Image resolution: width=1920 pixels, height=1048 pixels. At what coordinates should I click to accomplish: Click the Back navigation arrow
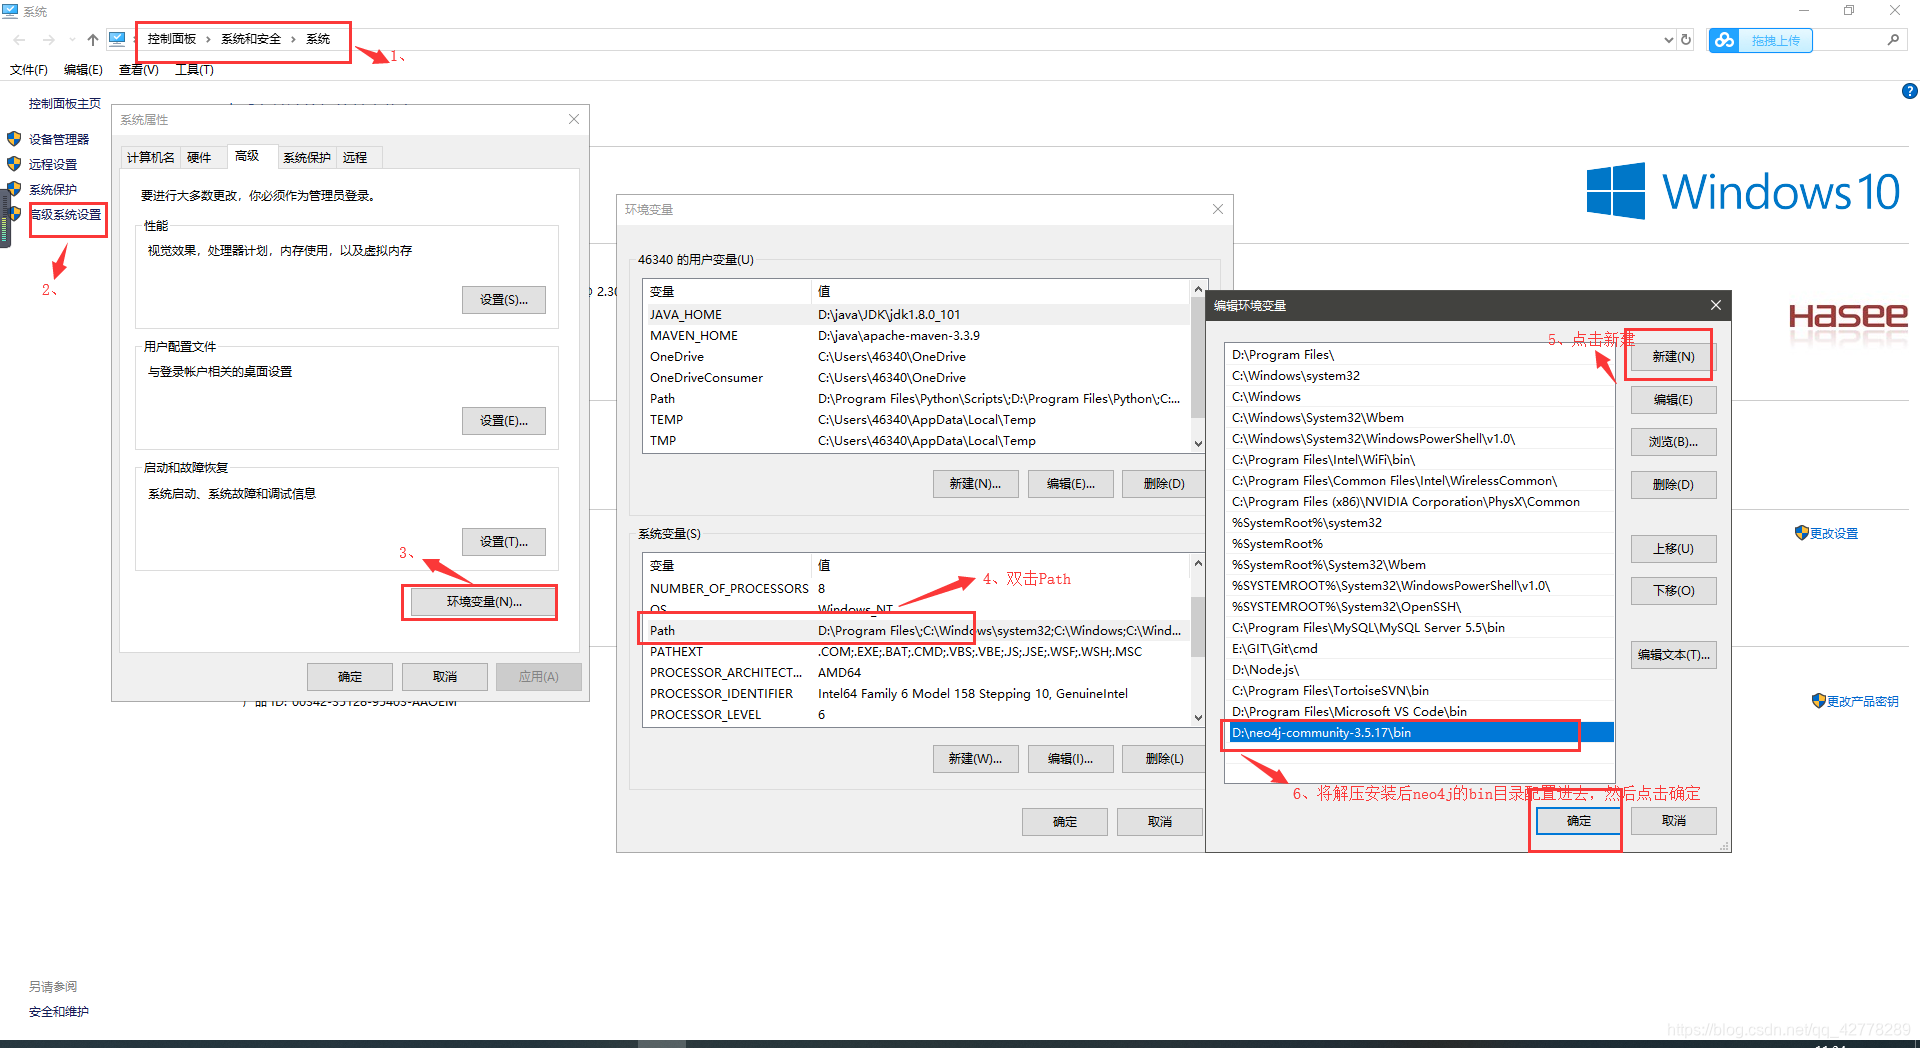[x=20, y=39]
